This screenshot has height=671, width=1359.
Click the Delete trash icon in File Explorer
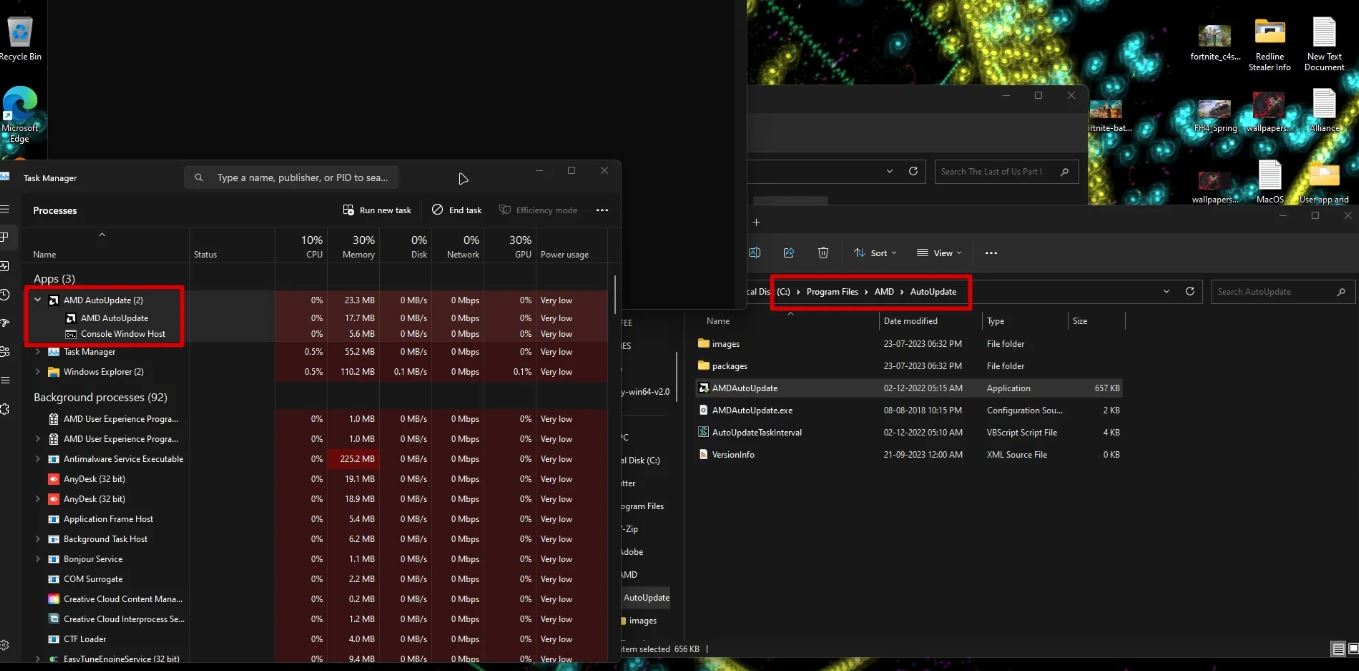[823, 253]
